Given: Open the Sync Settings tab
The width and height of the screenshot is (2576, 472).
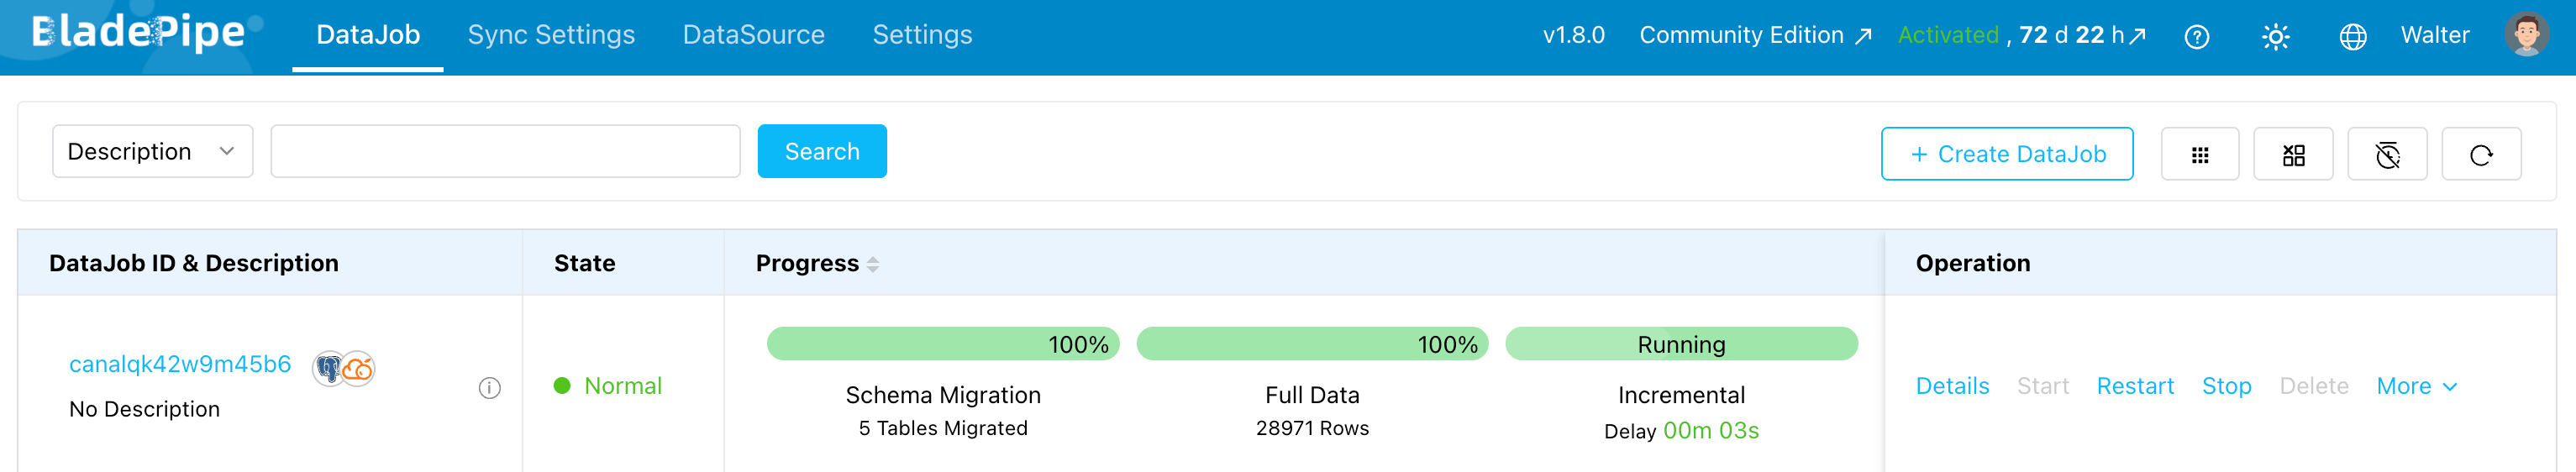Looking at the screenshot, I should click(x=551, y=35).
